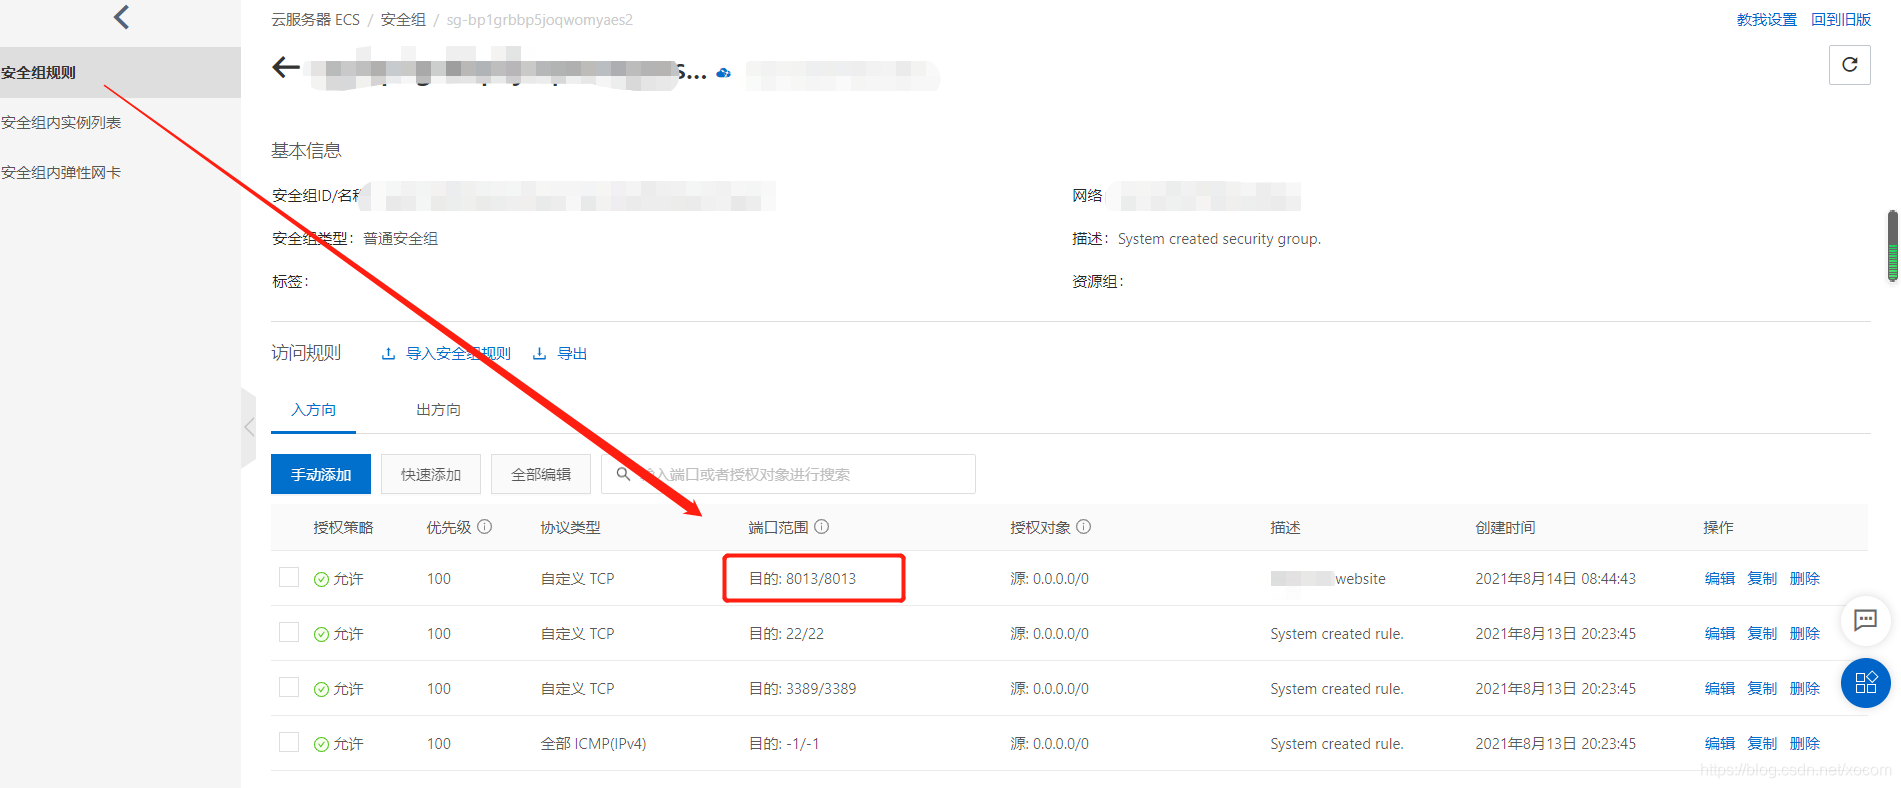This screenshot has width=1901, height=788.
Task: Click the search magnifier icon
Action: [x=623, y=474]
